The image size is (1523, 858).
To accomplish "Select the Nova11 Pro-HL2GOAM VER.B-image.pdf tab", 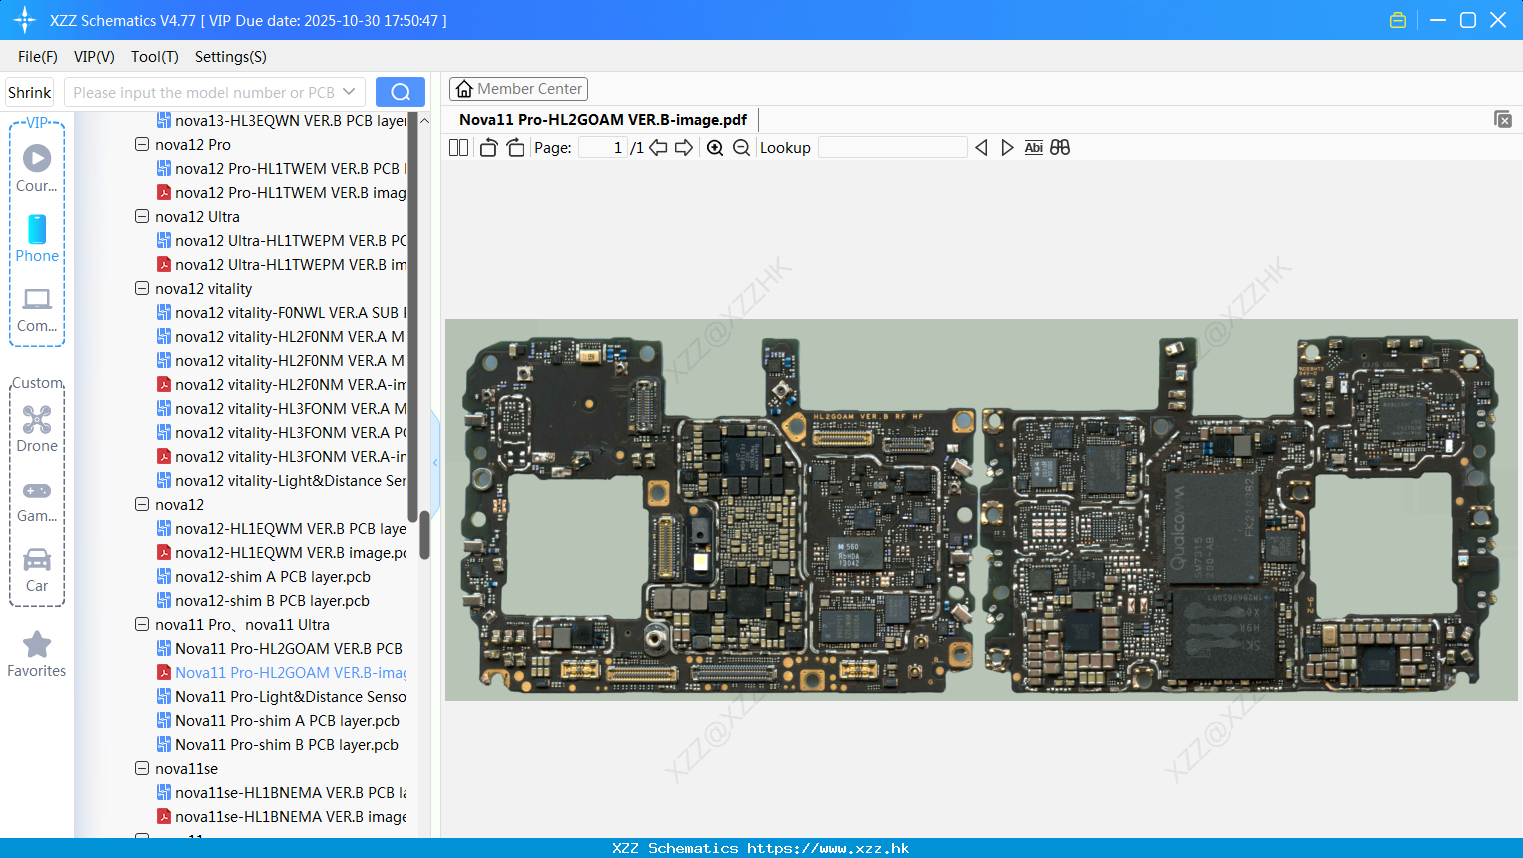I will point(603,119).
